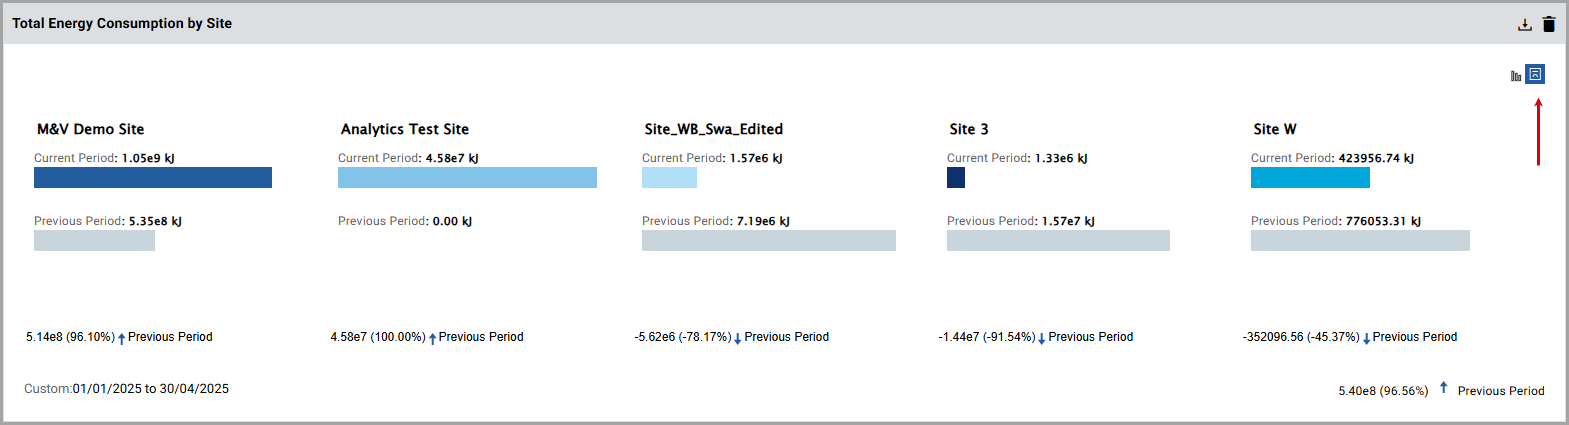The width and height of the screenshot is (1569, 425).
Task: Click the up arrow beside the 5.40e8 total
Action: click(x=1443, y=388)
